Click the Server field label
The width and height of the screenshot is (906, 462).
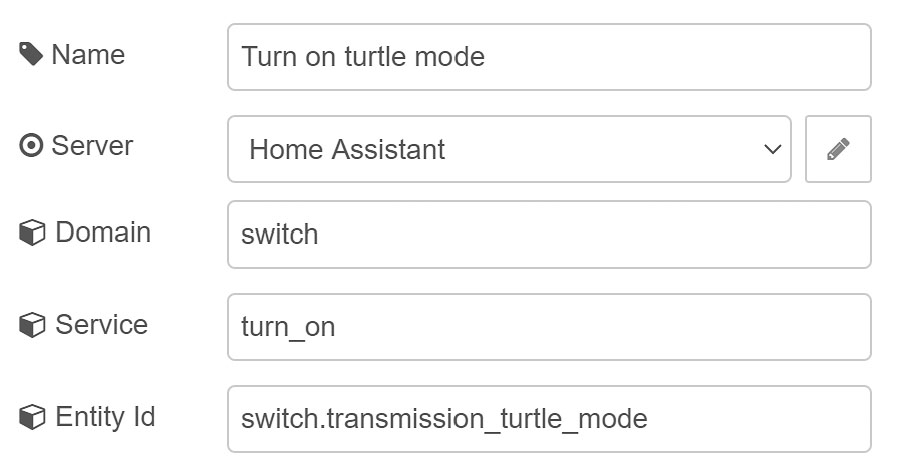[92, 146]
